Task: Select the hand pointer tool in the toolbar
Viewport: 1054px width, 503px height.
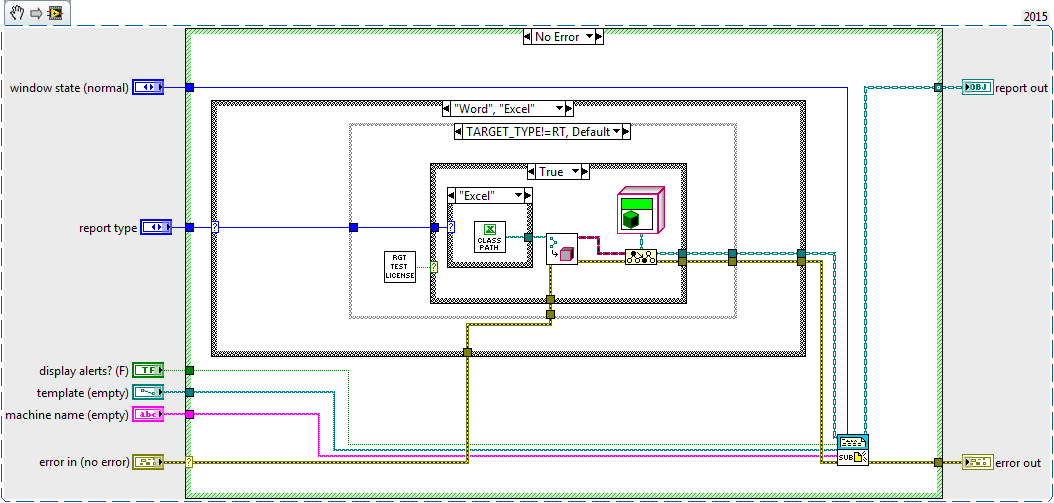Action: [17, 12]
